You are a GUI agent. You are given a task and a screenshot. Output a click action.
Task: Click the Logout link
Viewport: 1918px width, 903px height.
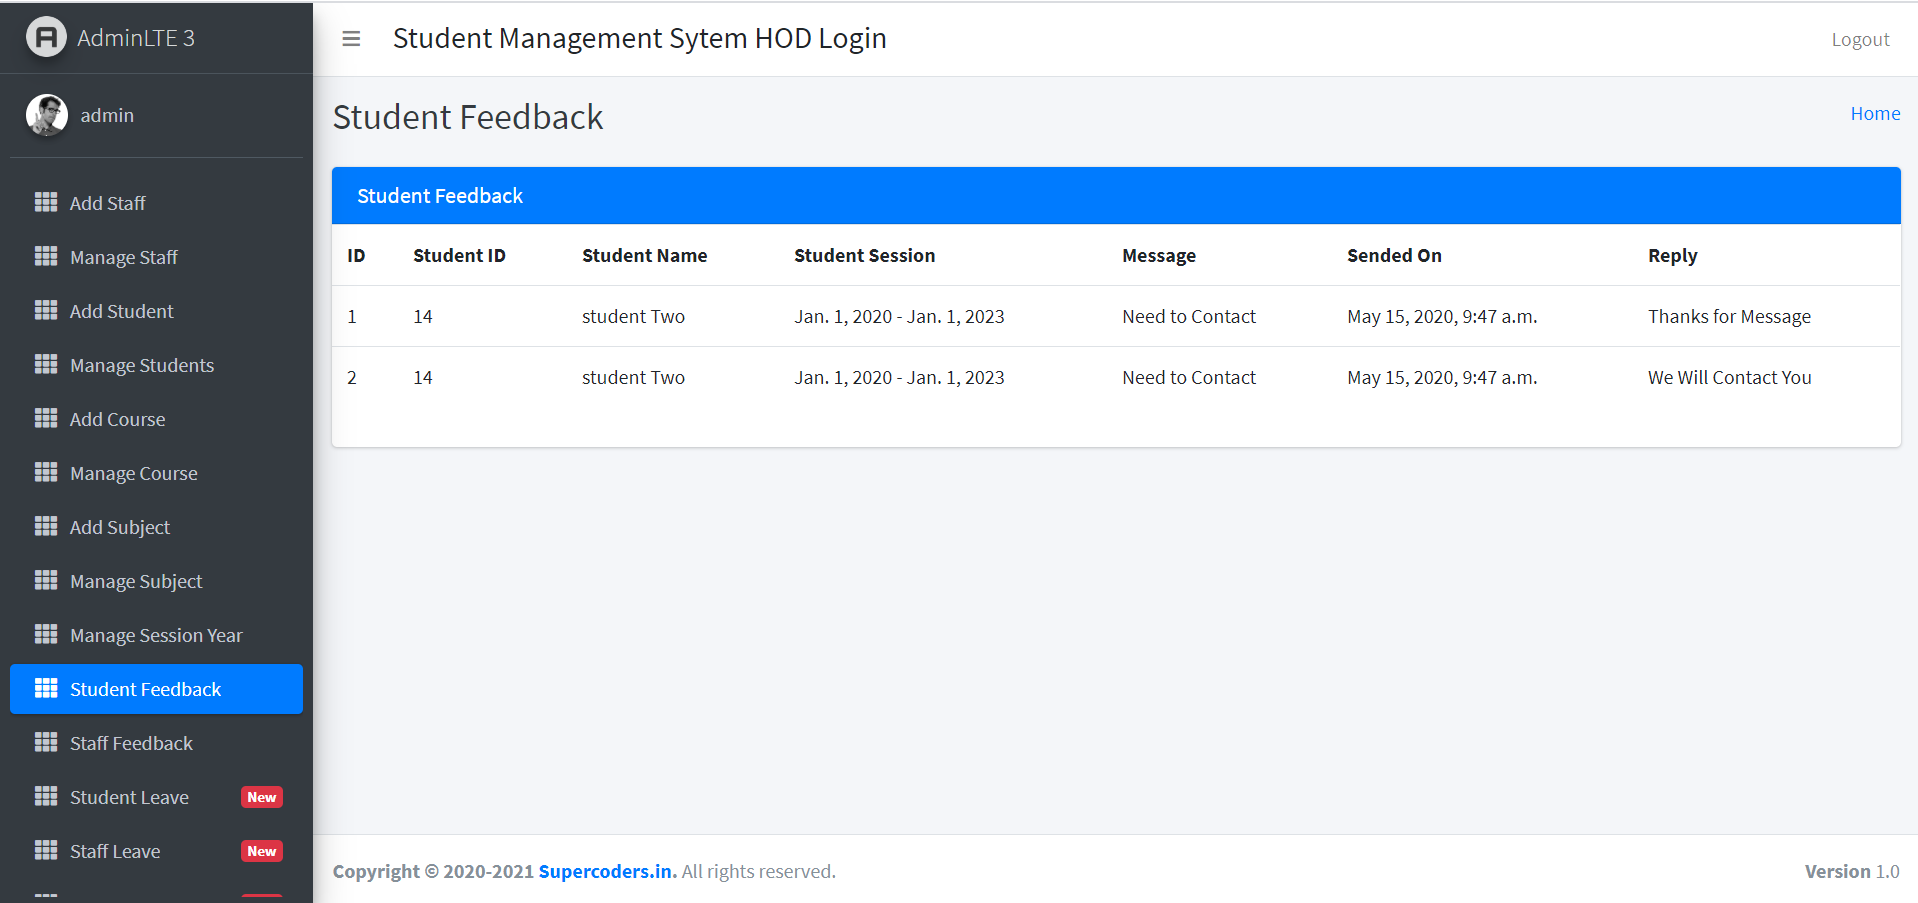pyautogui.click(x=1860, y=40)
